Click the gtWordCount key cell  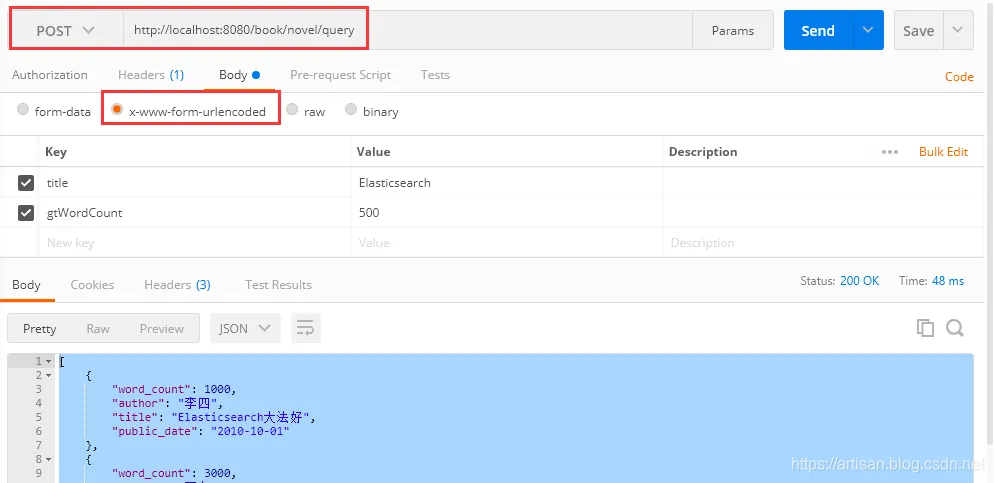click(195, 213)
